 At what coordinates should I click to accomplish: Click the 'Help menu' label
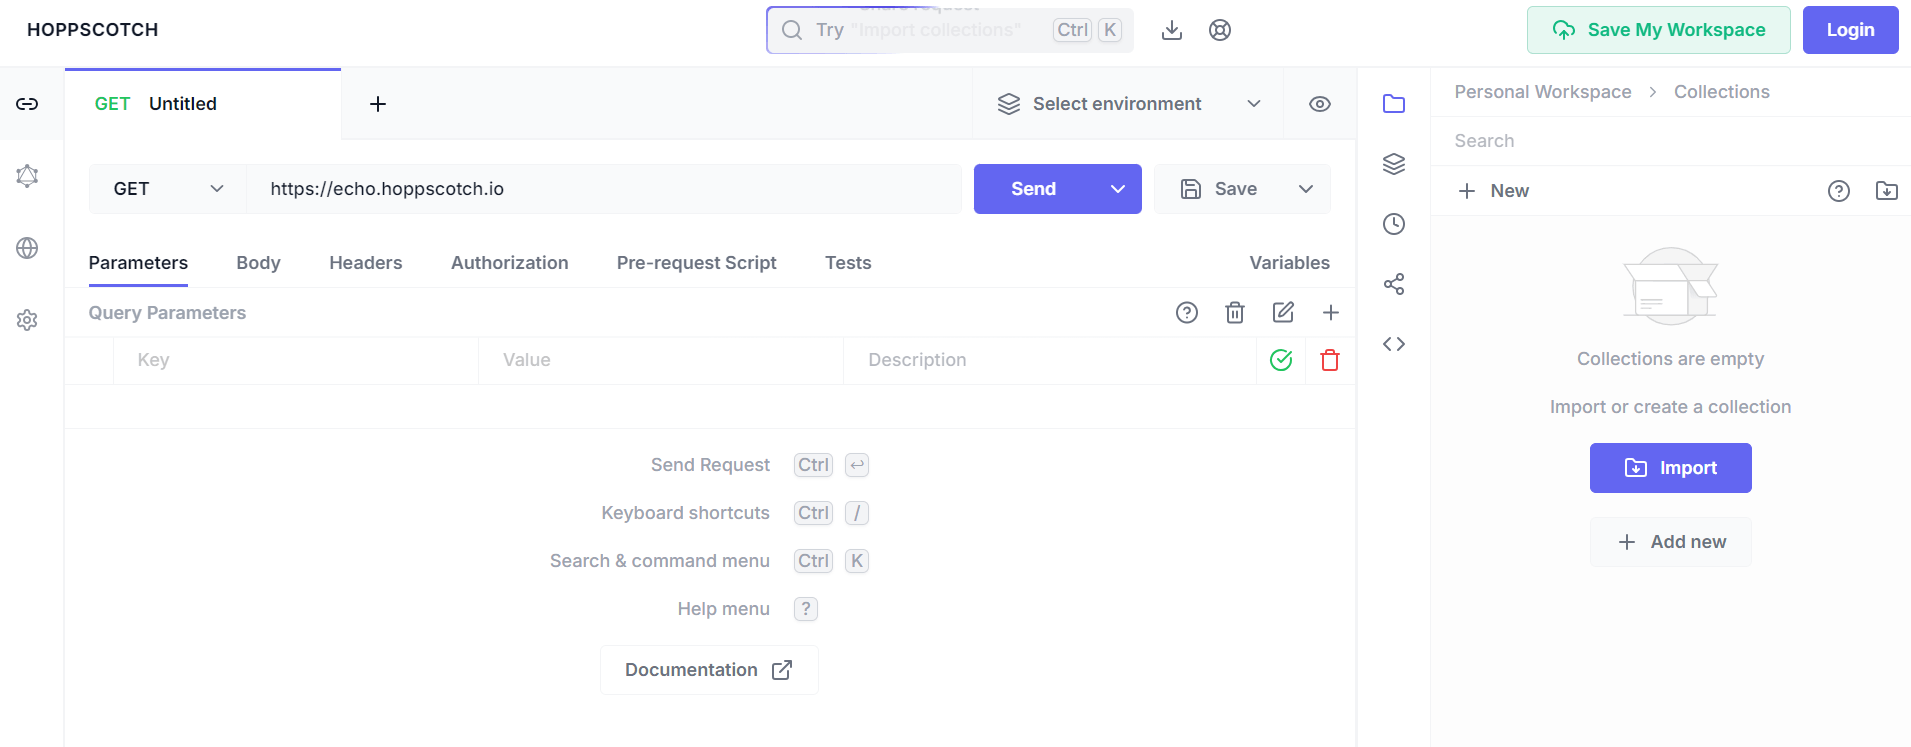(724, 609)
